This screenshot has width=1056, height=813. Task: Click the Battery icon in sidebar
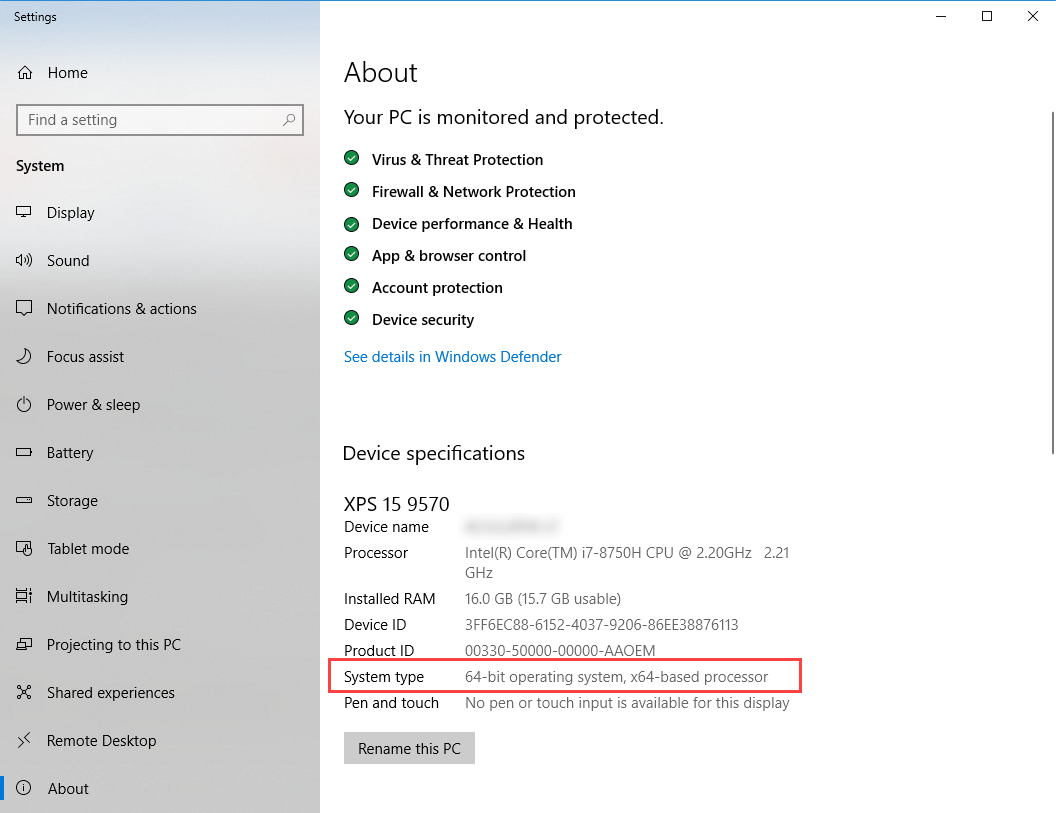[x=24, y=453]
